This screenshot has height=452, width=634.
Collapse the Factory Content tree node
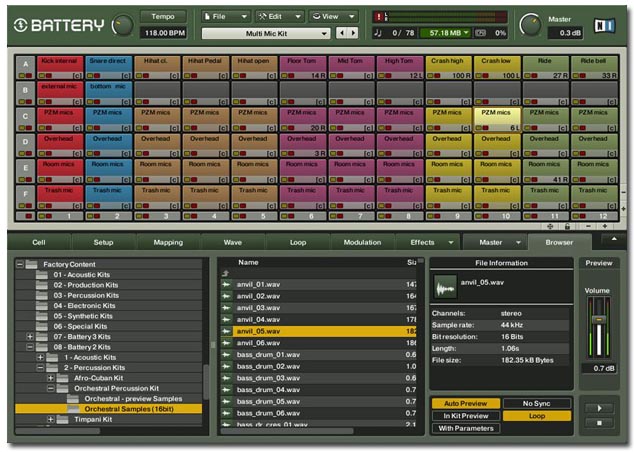tap(20, 264)
